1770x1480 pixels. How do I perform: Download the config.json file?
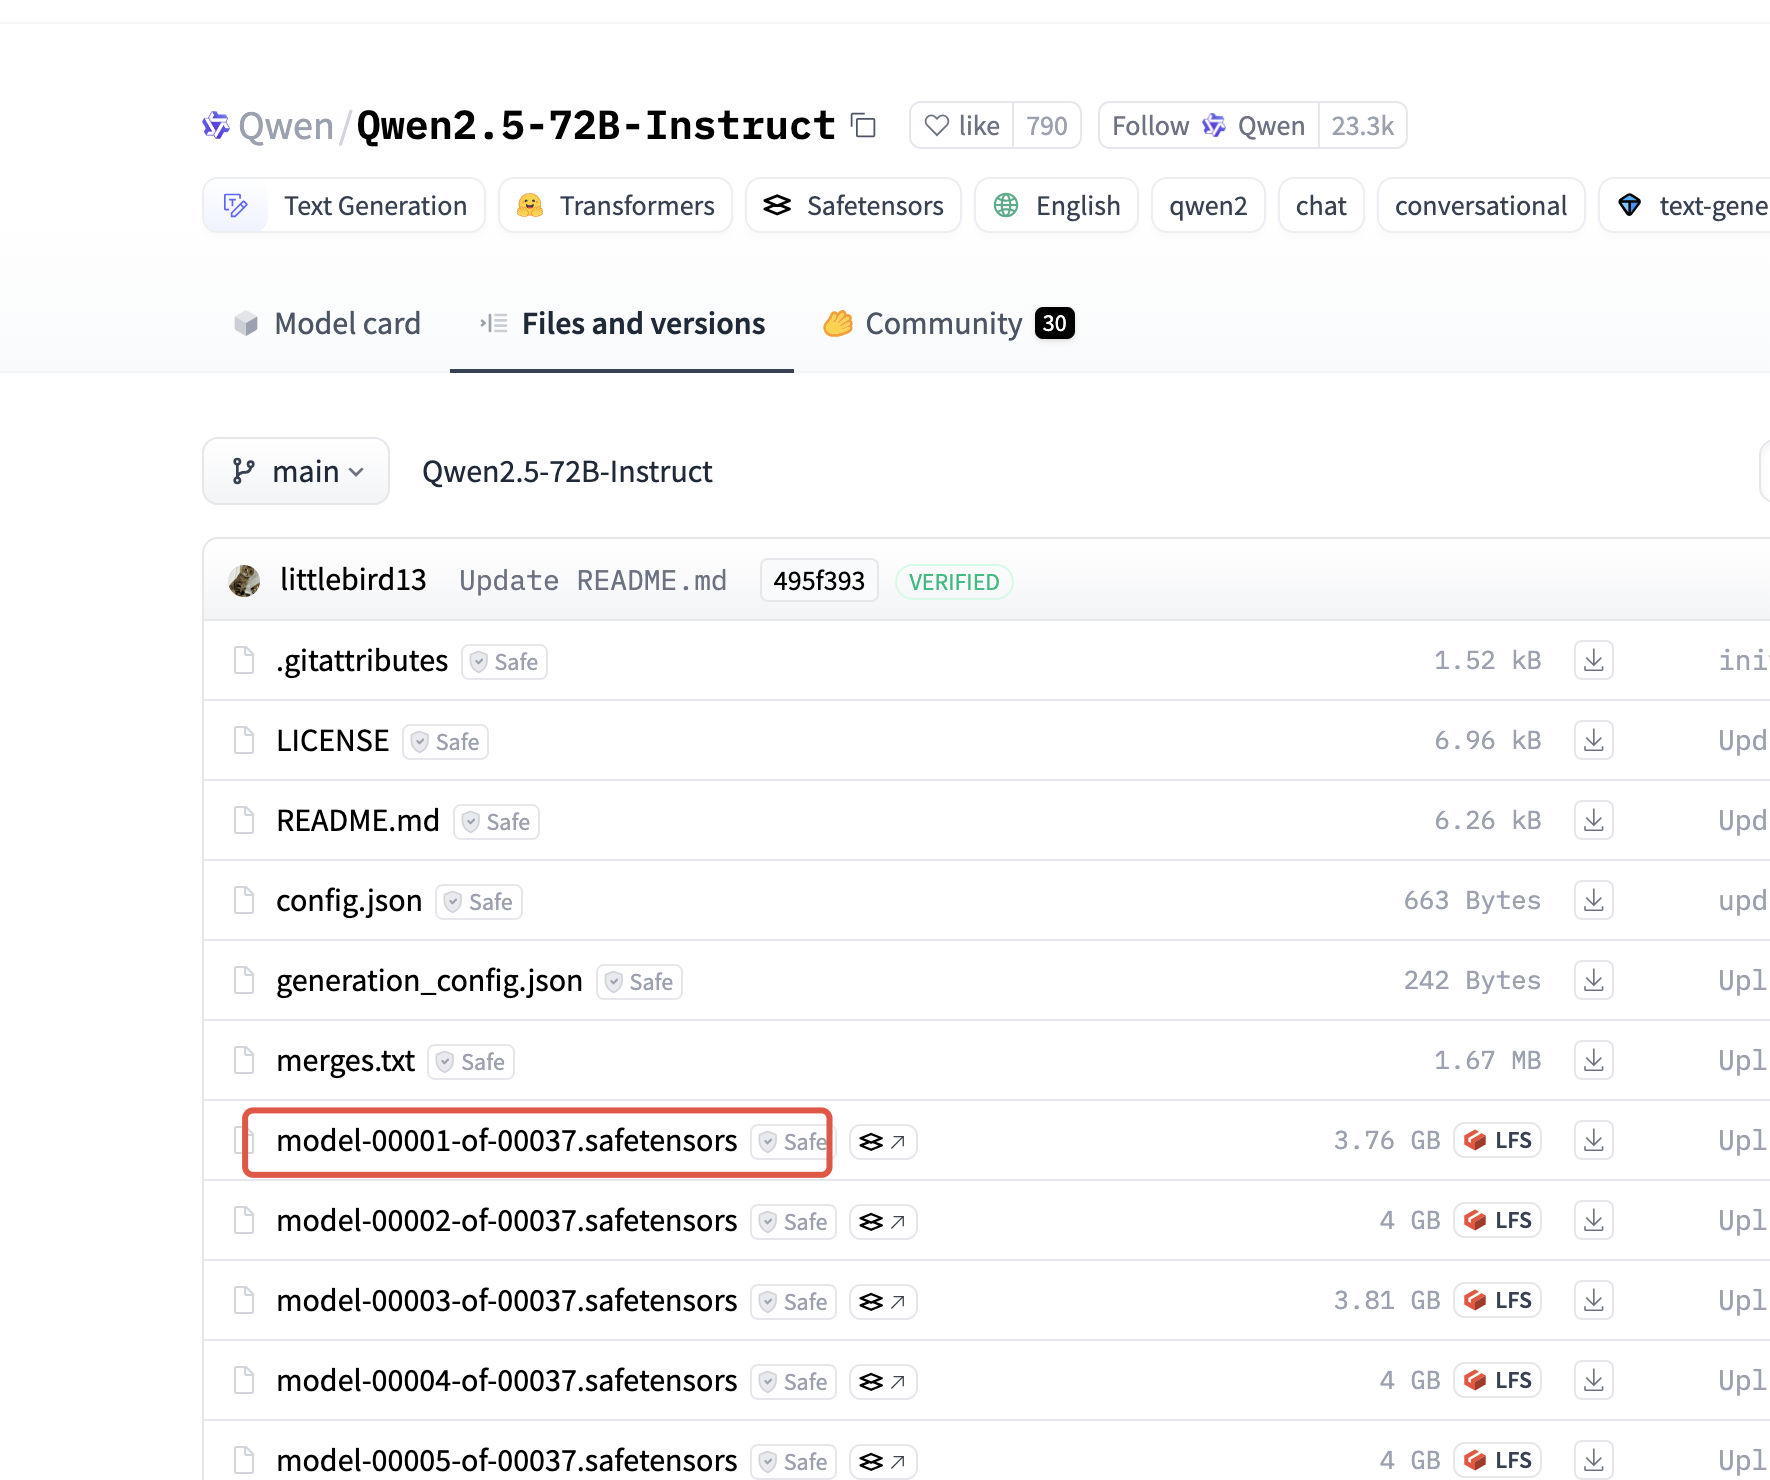pyautogui.click(x=1594, y=900)
